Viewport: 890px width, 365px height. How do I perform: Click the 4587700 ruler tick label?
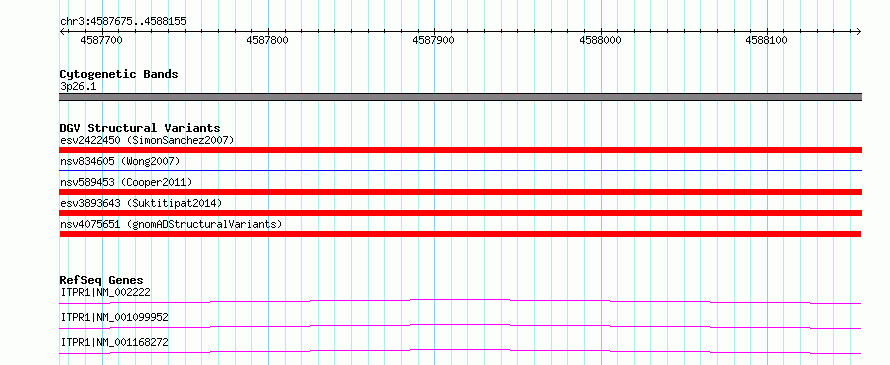102,40
